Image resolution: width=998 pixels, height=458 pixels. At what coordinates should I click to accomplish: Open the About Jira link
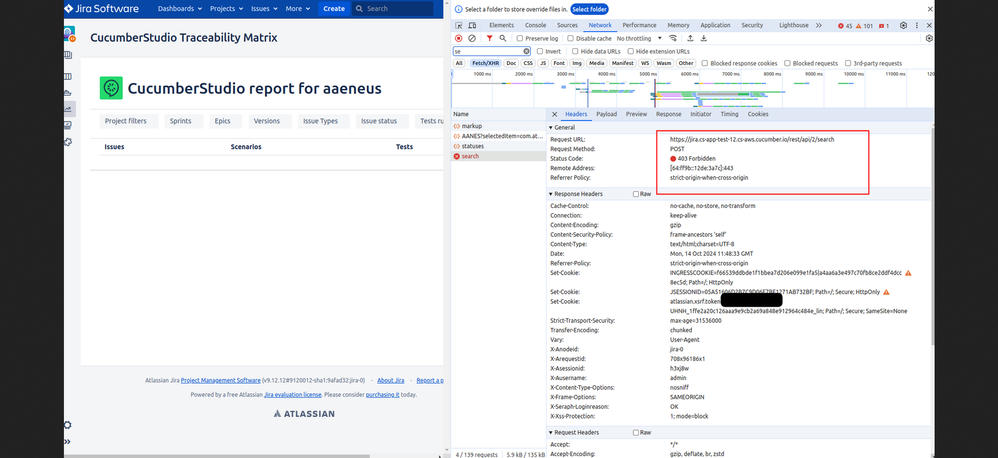[x=390, y=380]
